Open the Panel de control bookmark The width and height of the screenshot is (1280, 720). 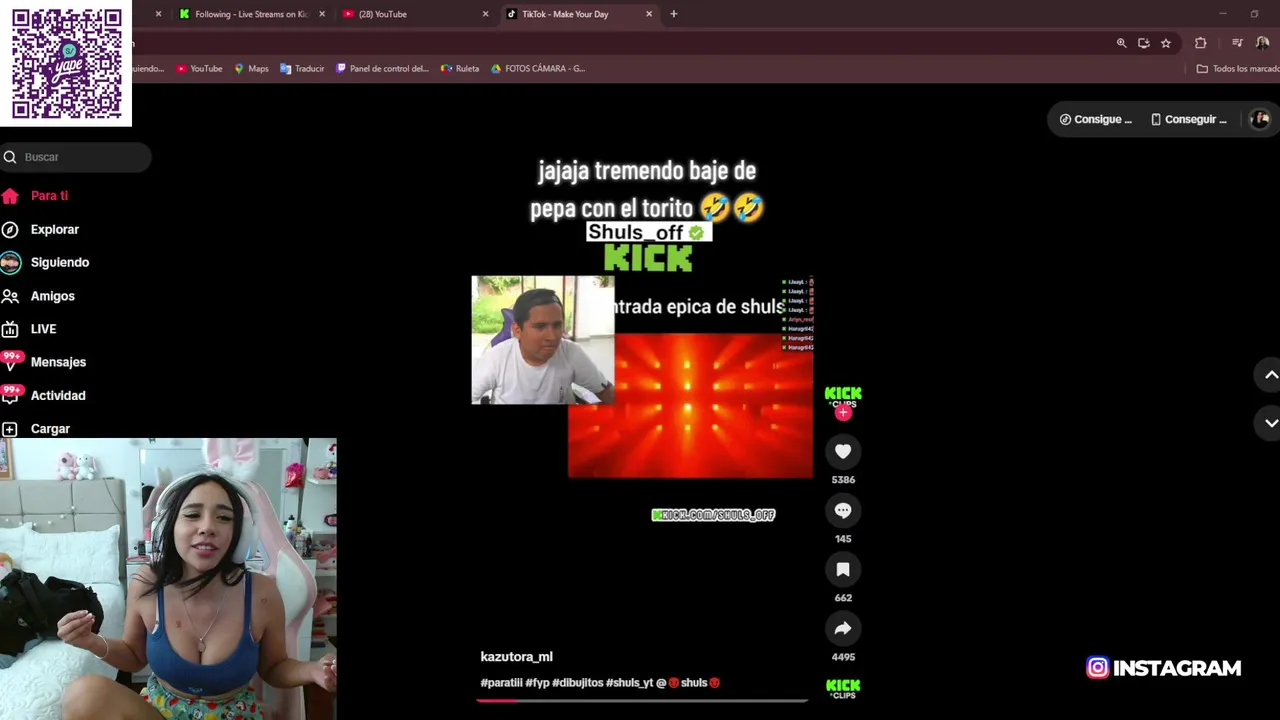(x=382, y=69)
